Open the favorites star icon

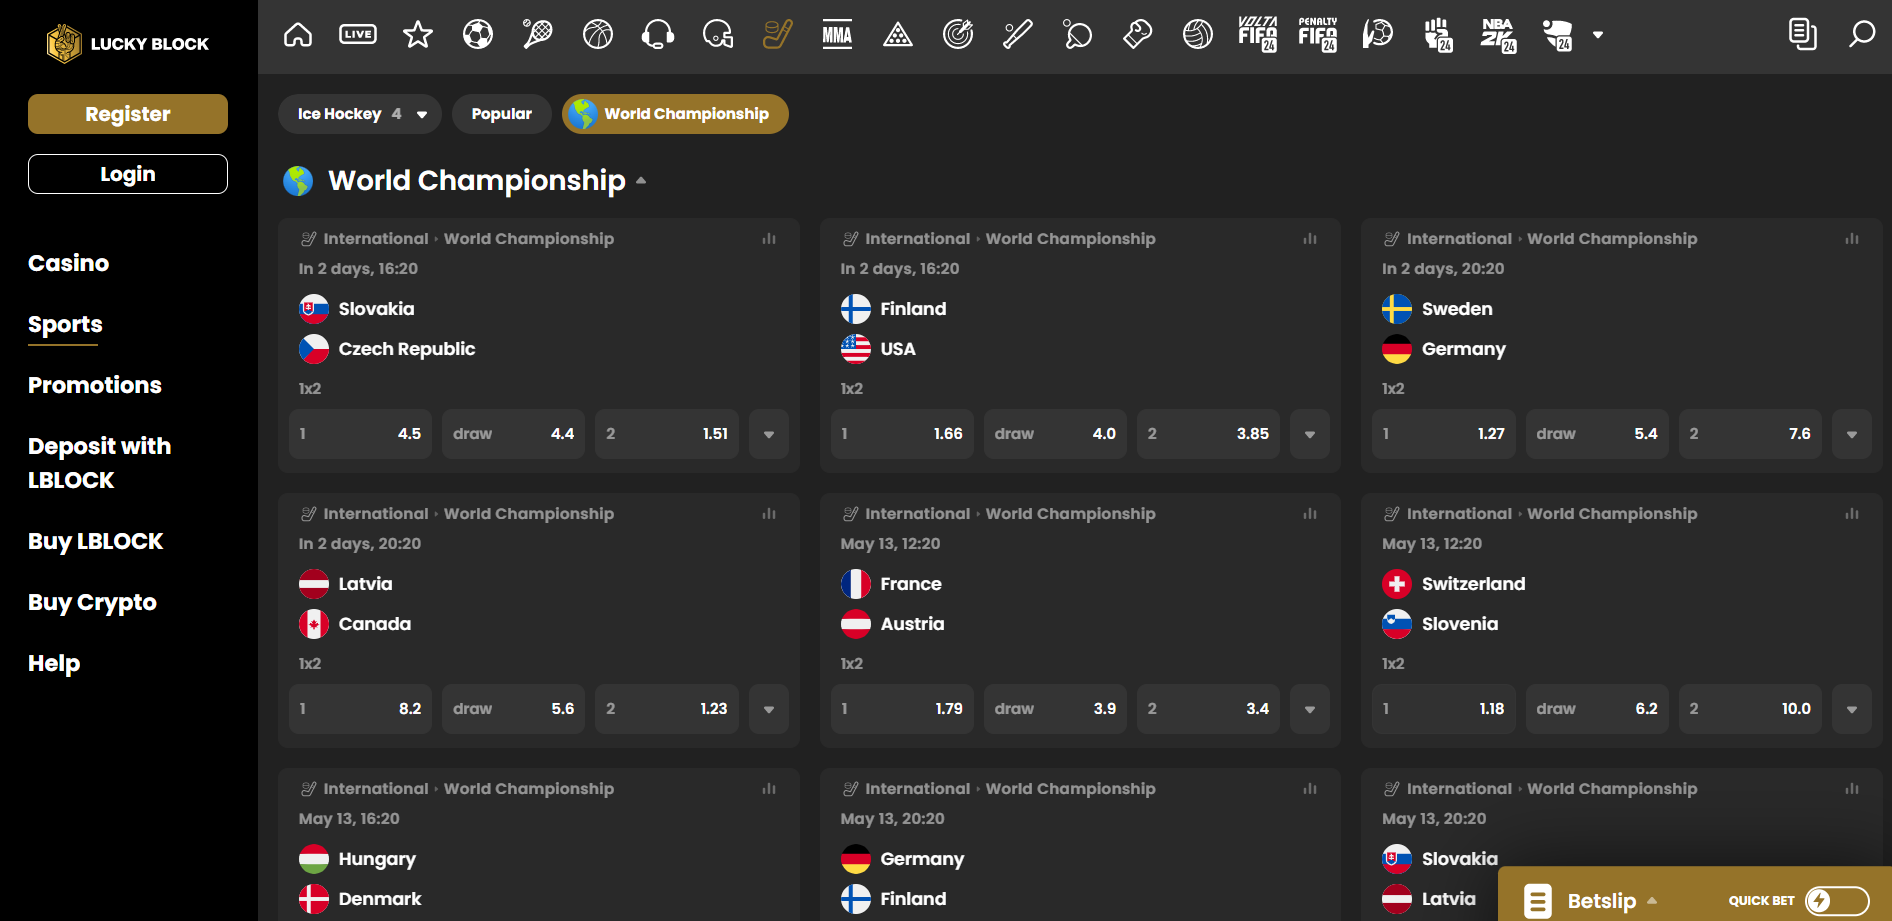point(418,35)
